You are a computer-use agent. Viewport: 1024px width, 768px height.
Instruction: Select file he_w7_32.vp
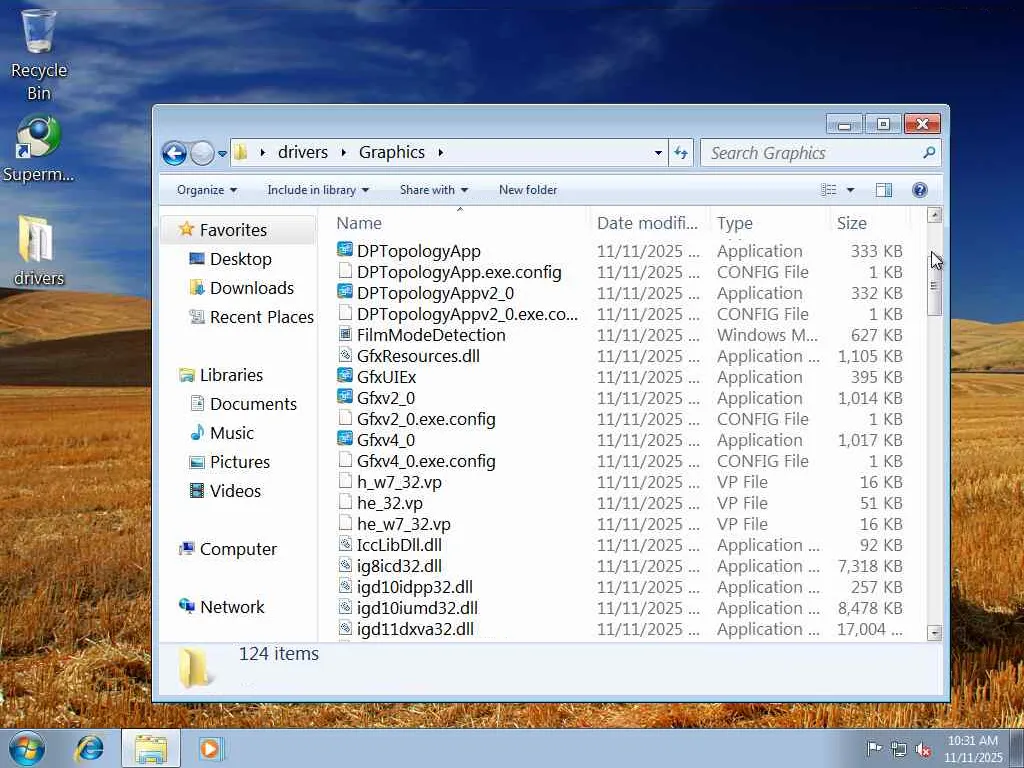404,524
